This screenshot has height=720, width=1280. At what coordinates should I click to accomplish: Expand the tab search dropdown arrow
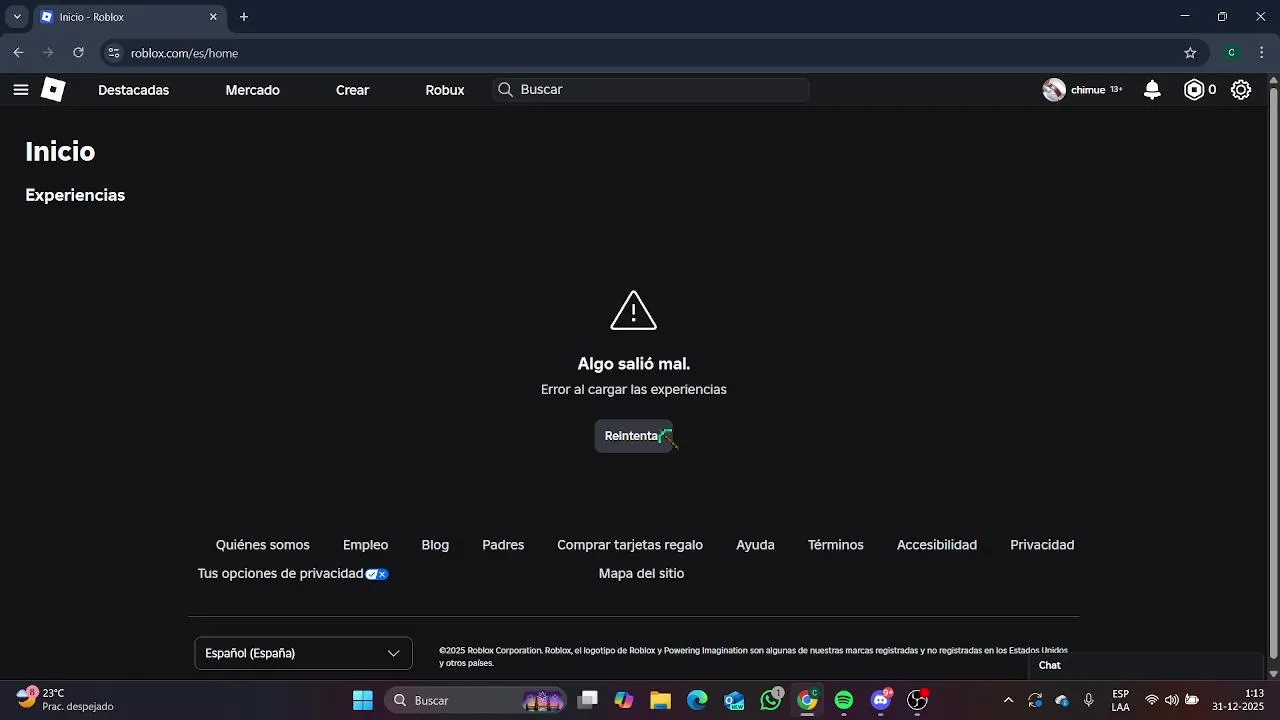(17, 17)
